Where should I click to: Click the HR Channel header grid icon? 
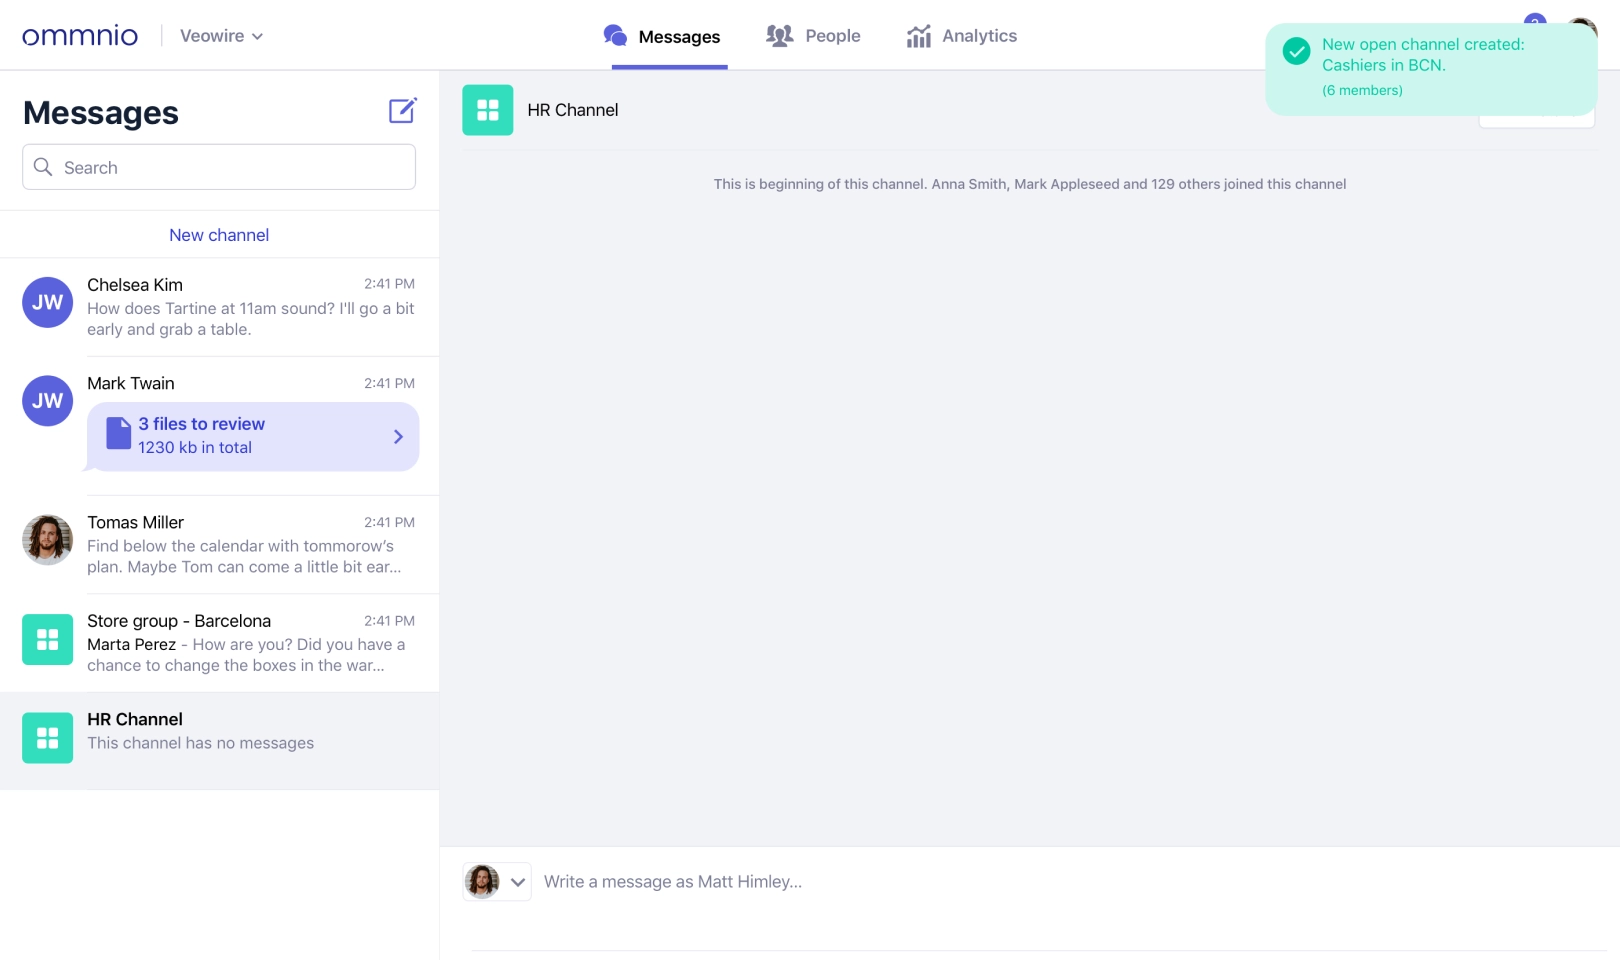pyautogui.click(x=487, y=110)
